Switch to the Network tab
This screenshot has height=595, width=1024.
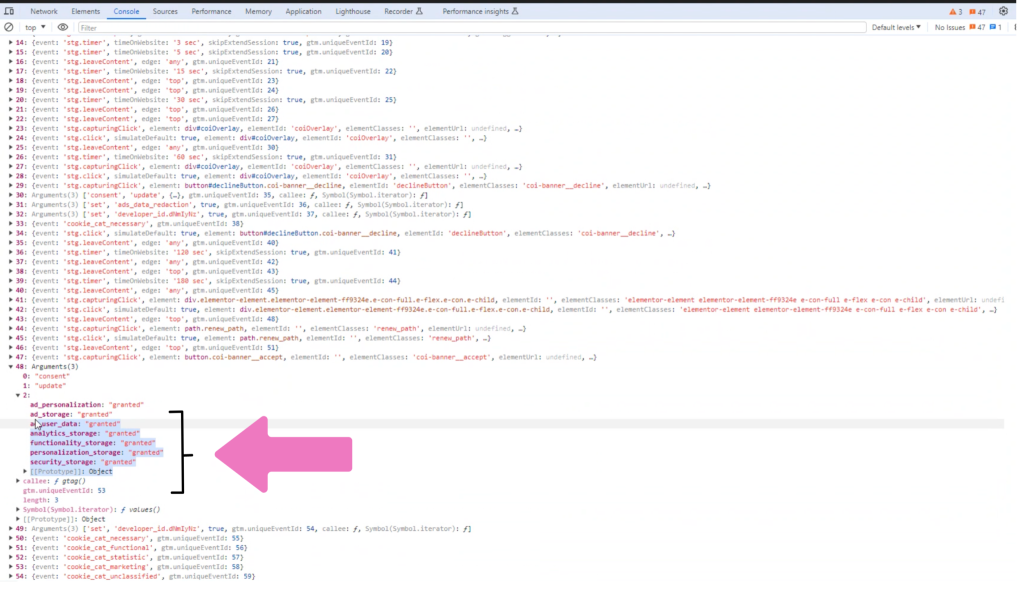pyautogui.click(x=44, y=11)
